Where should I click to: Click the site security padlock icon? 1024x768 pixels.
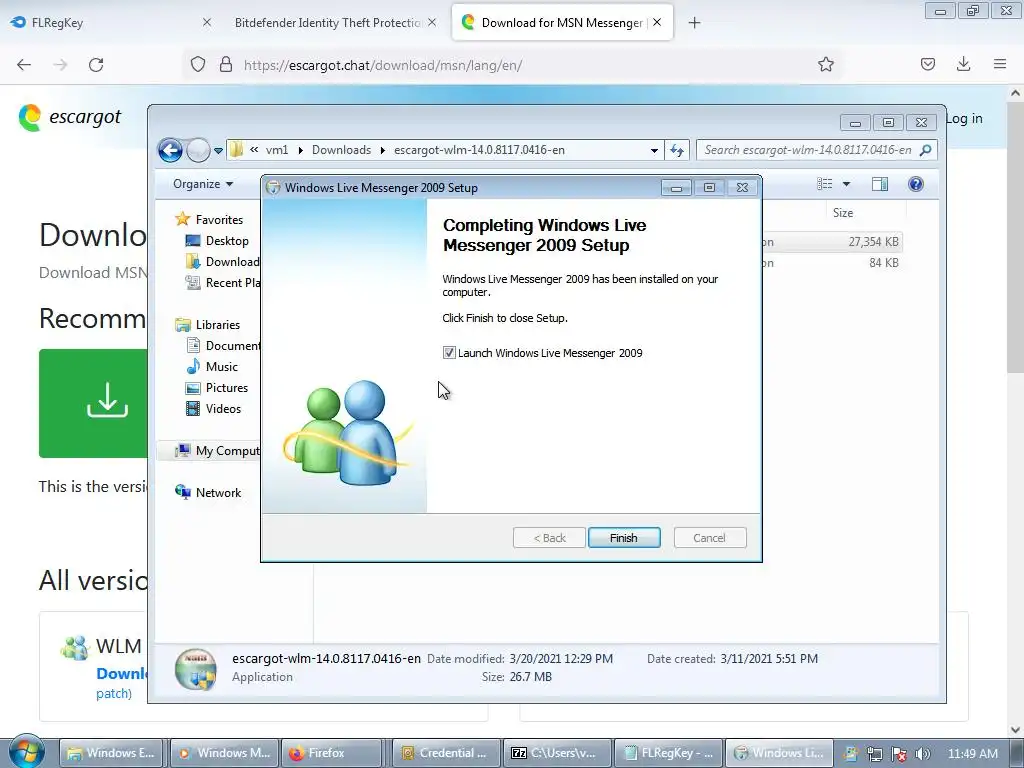pos(225,65)
